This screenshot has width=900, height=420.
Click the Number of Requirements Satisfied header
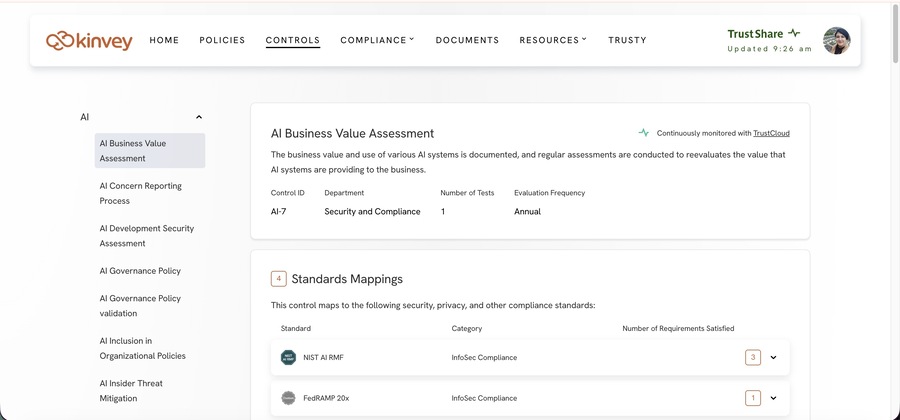(678, 329)
